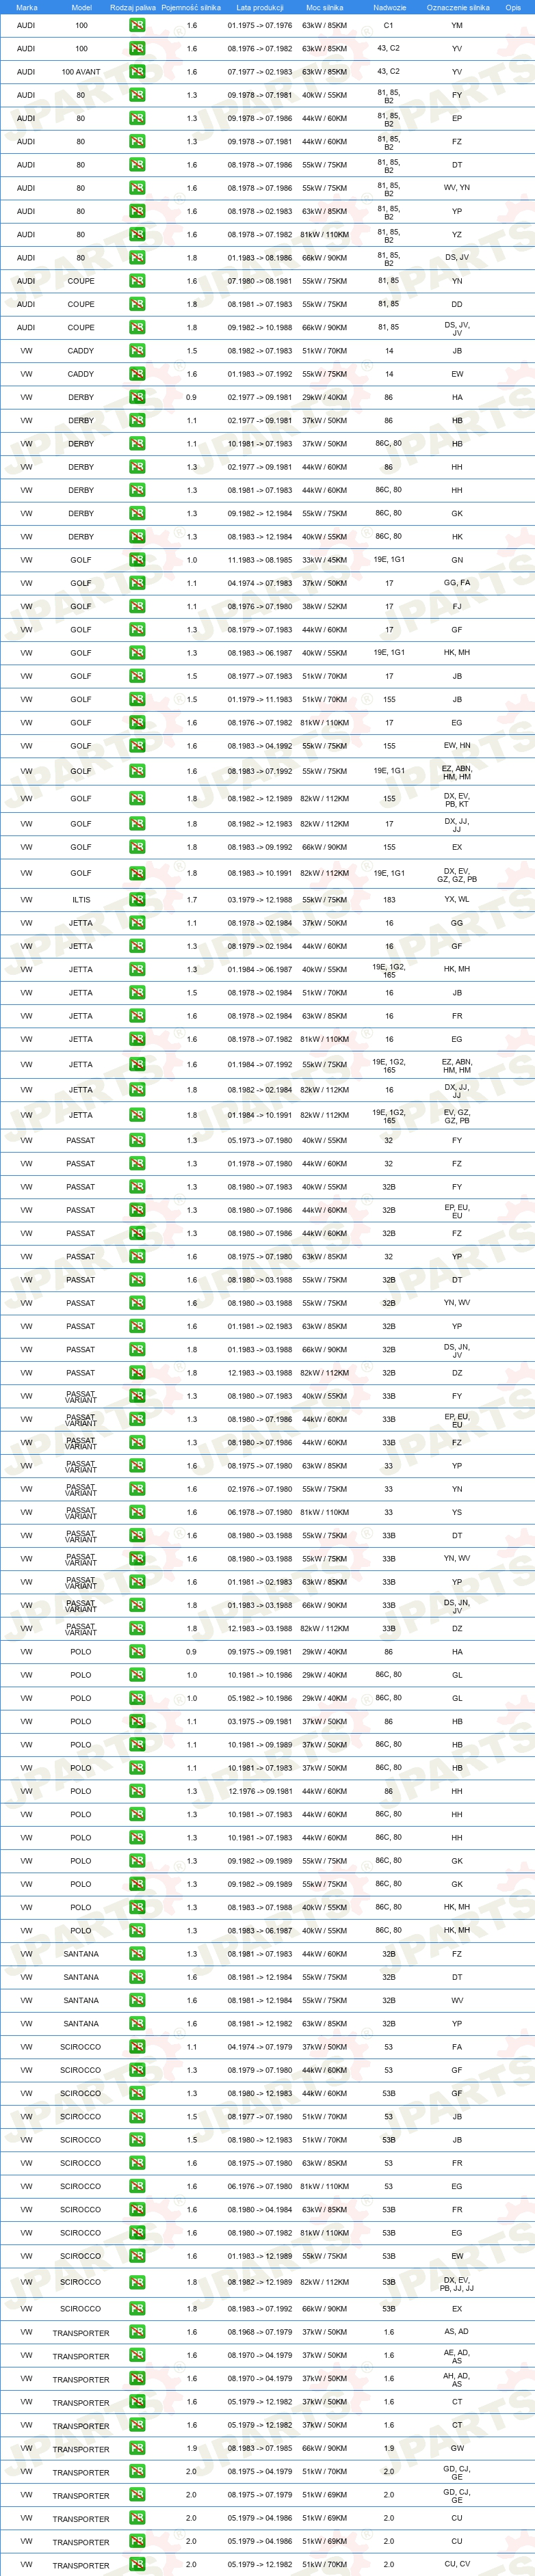Select production years 12.1976 -> 09.1981
Screen dimensions: 535x2576
click(x=260, y=1791)
